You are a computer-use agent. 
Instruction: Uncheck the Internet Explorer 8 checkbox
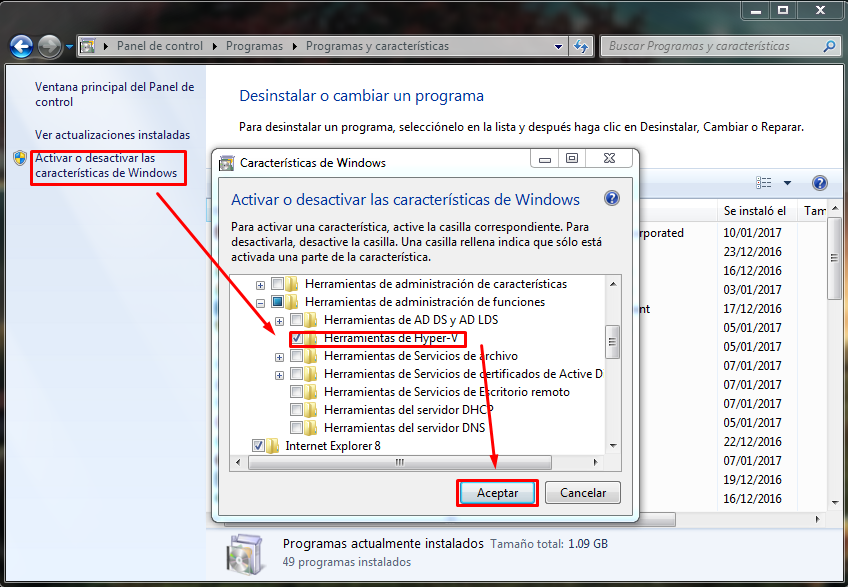258,446
